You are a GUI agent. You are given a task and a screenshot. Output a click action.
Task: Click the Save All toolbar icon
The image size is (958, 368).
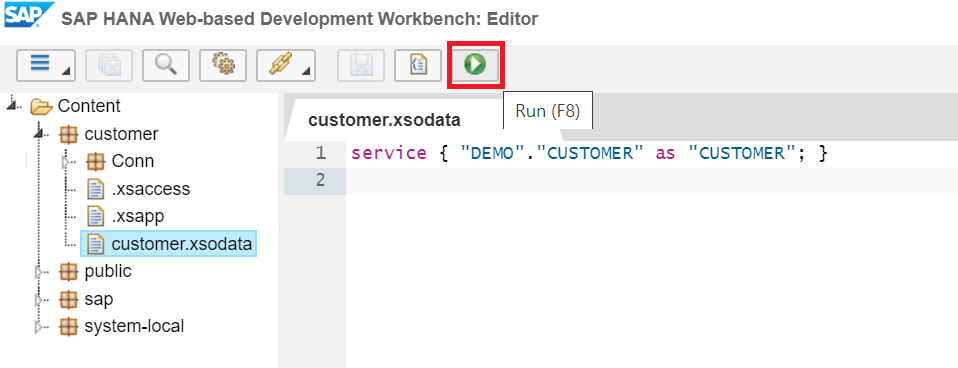[109, 65]
